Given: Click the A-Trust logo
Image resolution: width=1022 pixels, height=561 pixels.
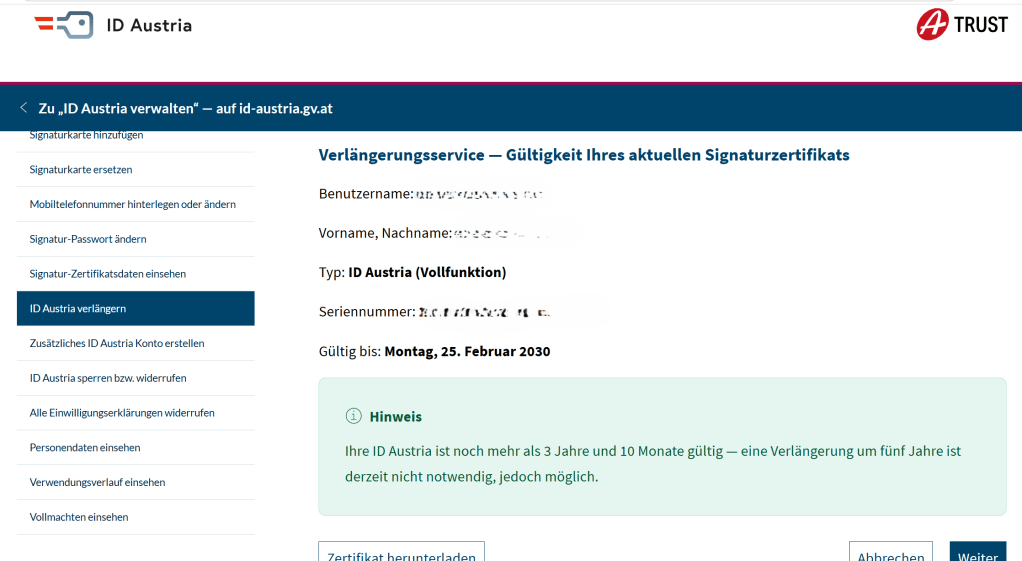Looking at the screenshot, I should pos(961,25).
